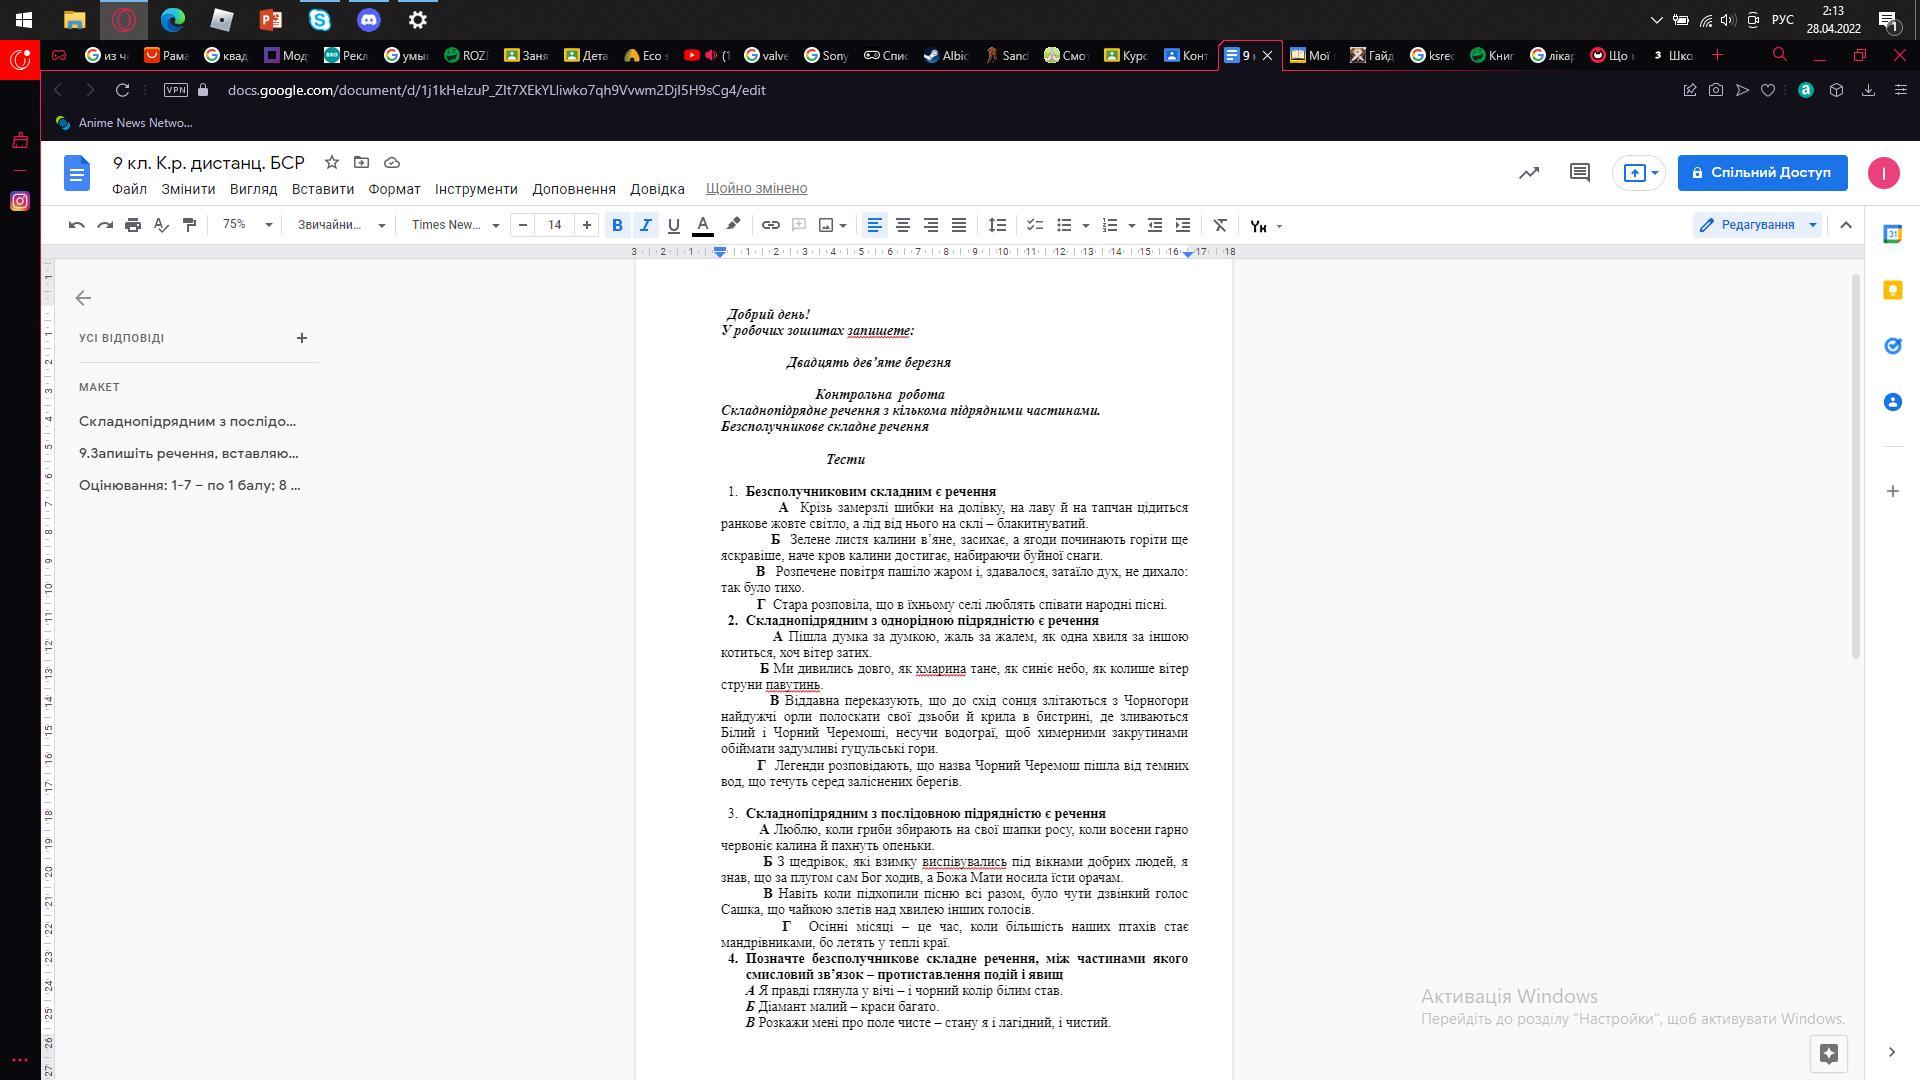This screenshot has height=1080, width=1920.
Task: Toggle bold formatting
Action: click(617, 226)
